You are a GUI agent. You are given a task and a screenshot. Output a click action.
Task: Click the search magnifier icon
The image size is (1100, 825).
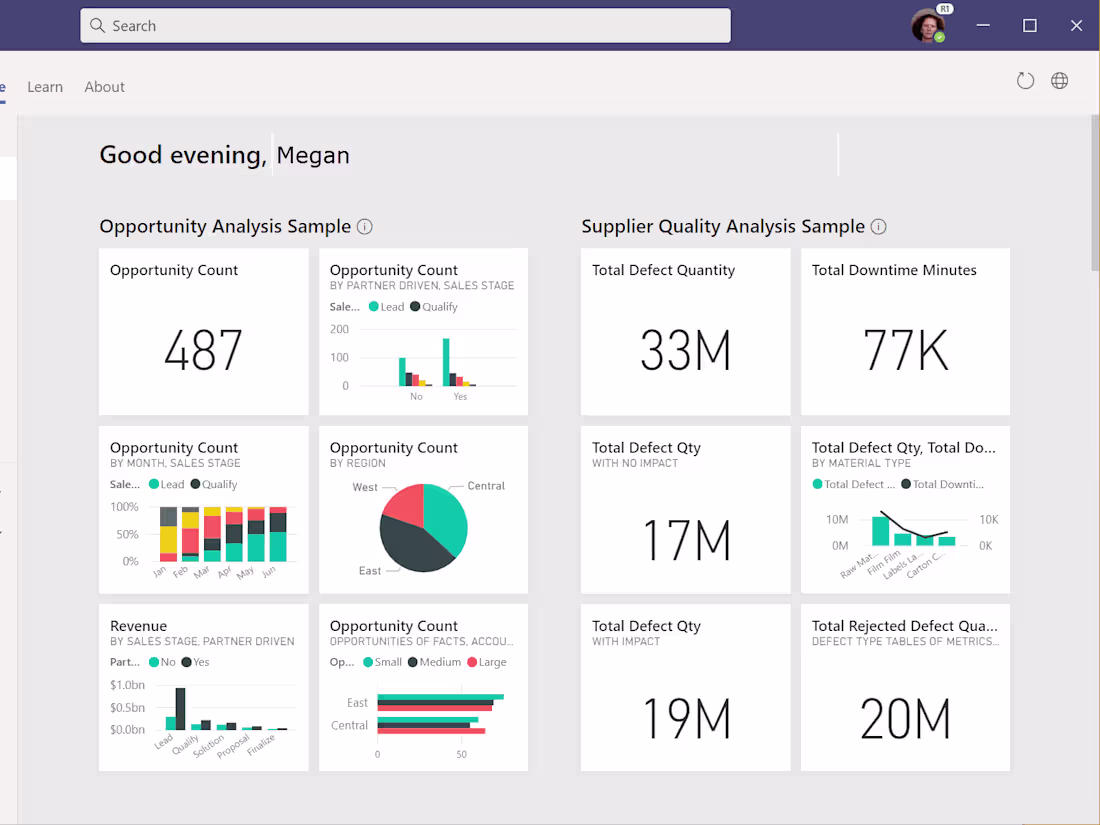(x=97, y=25)
